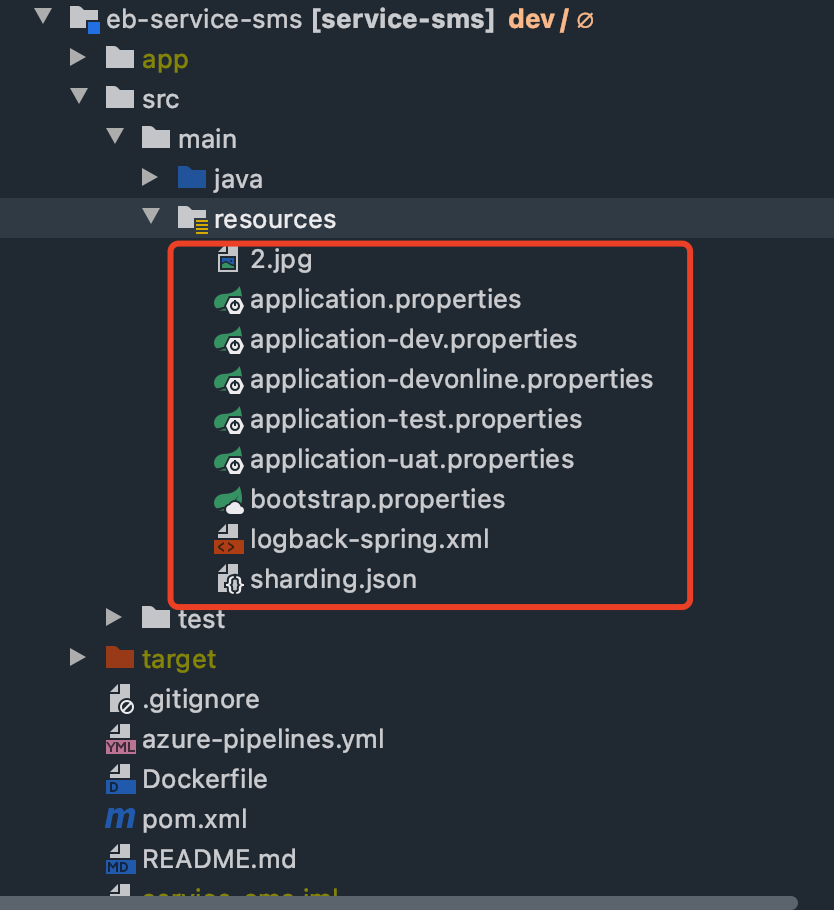This screenshot has height=910, width=834.
Task: Click the README.md markdown icon
Action: (x=120, y=859)
